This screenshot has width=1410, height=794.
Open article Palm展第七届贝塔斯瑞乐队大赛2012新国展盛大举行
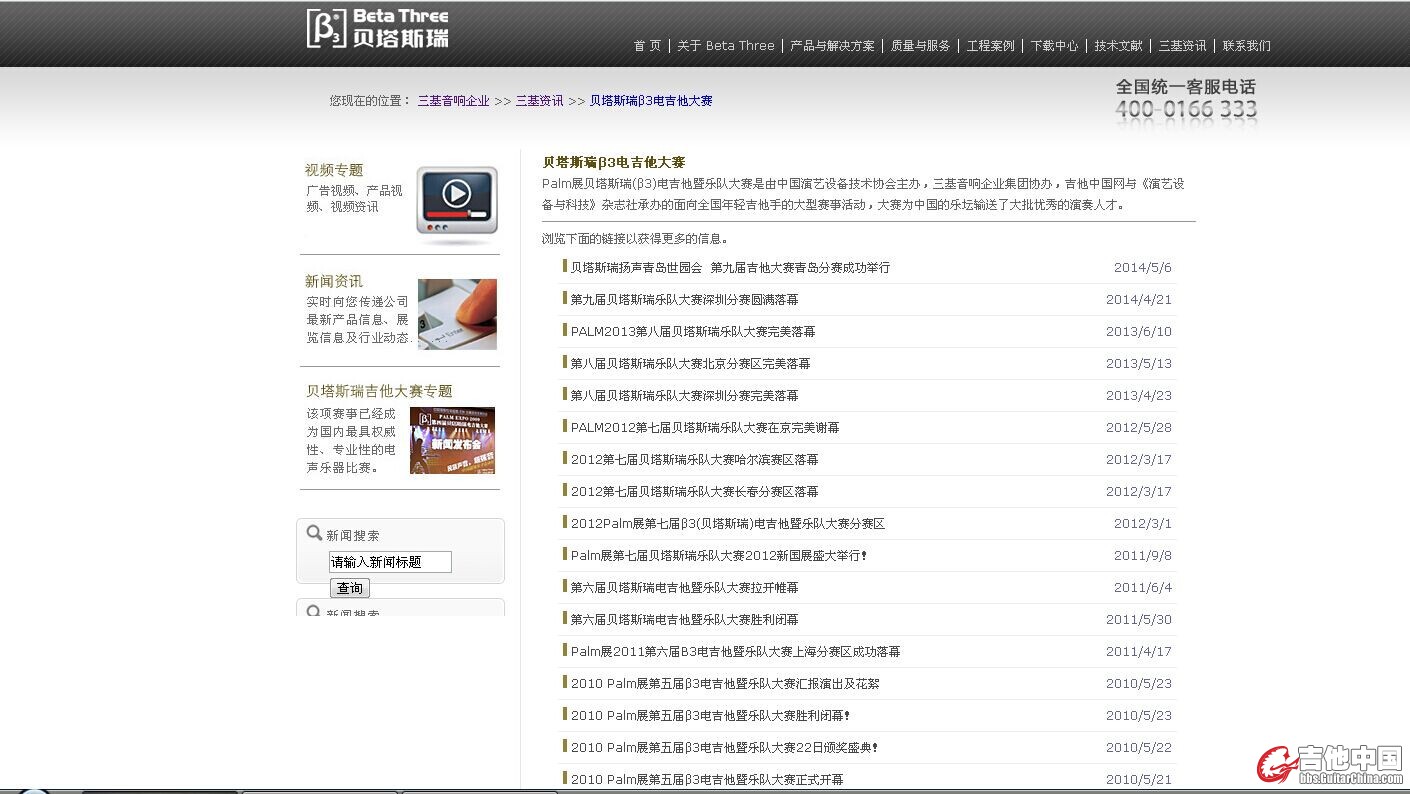(719, 556)
